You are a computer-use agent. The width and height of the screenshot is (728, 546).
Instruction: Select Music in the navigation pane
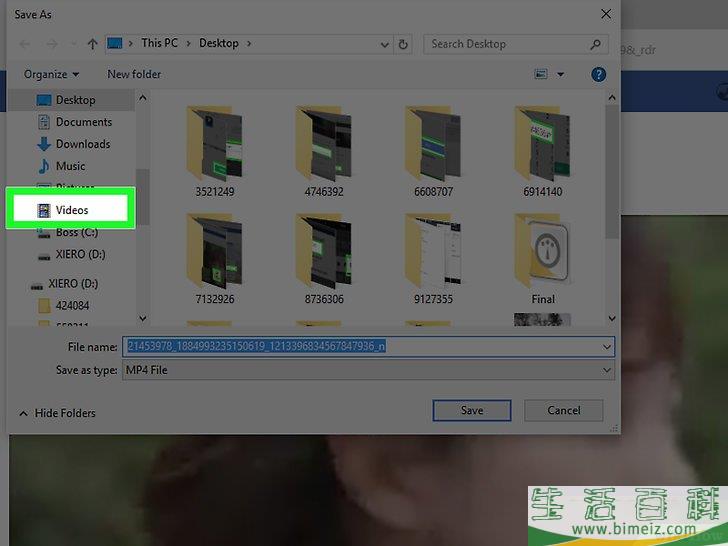71,166
